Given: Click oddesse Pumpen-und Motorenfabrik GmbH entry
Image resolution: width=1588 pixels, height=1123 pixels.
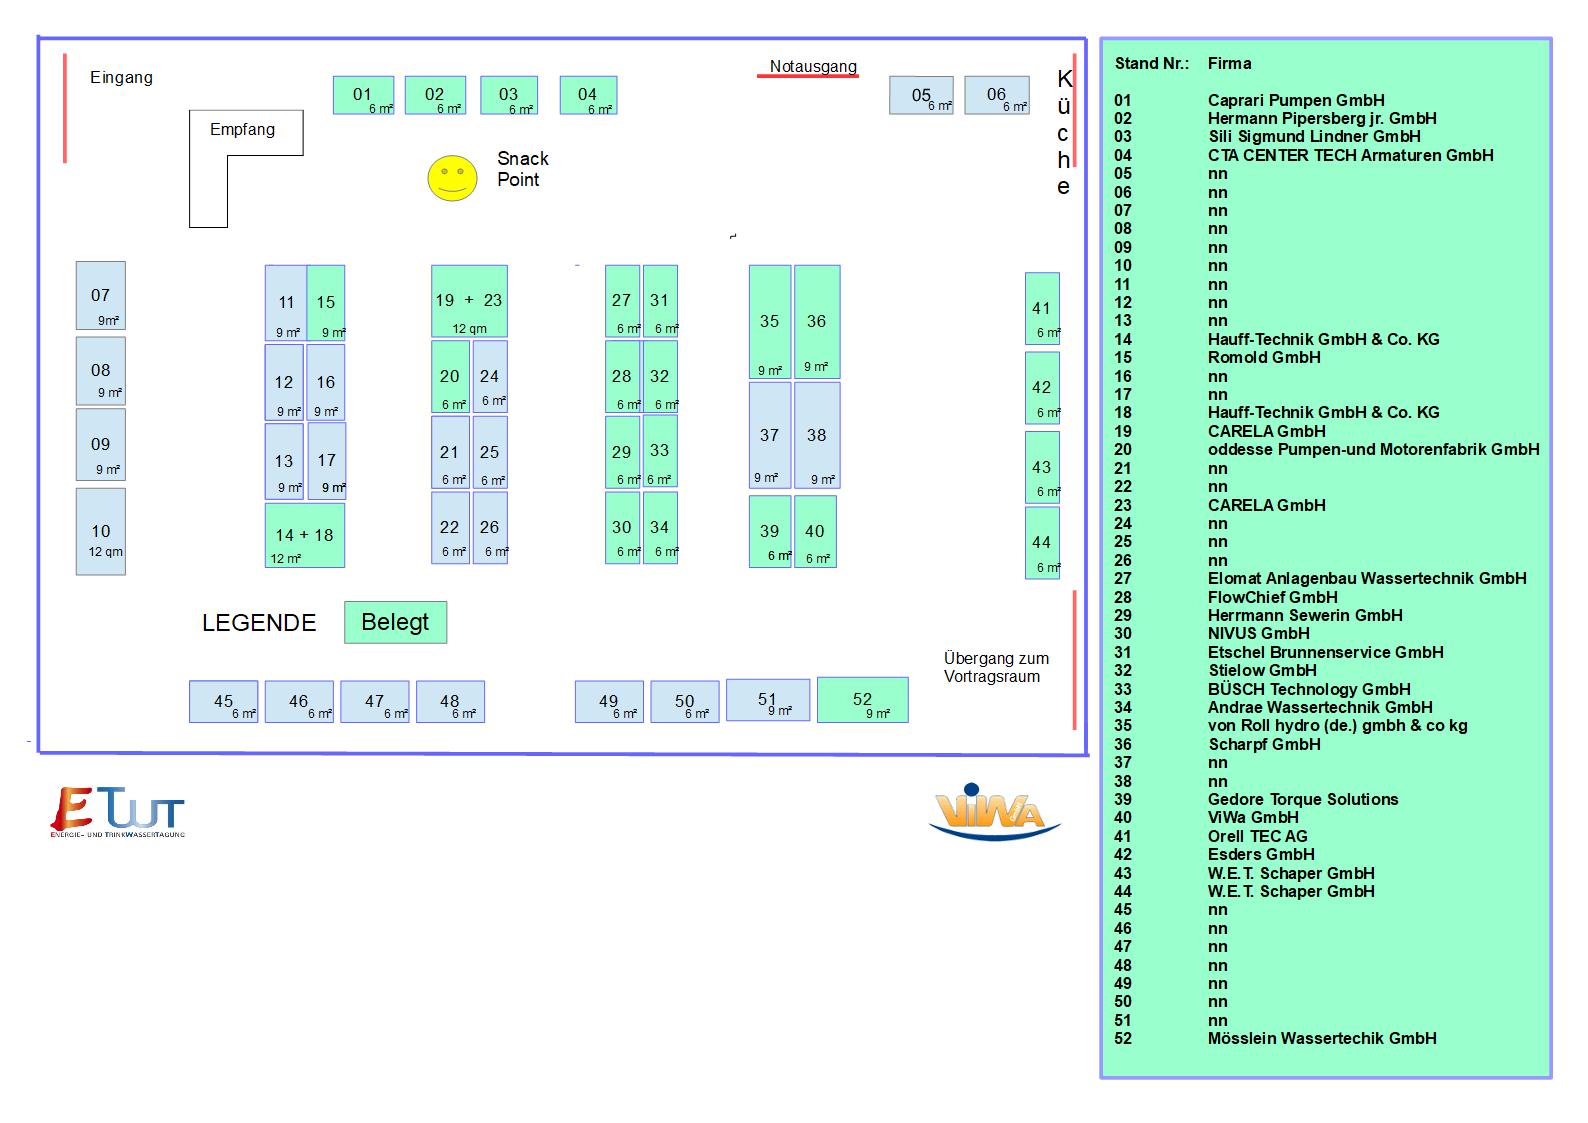Looking at the screenshot, I should tap(1374, 449).
